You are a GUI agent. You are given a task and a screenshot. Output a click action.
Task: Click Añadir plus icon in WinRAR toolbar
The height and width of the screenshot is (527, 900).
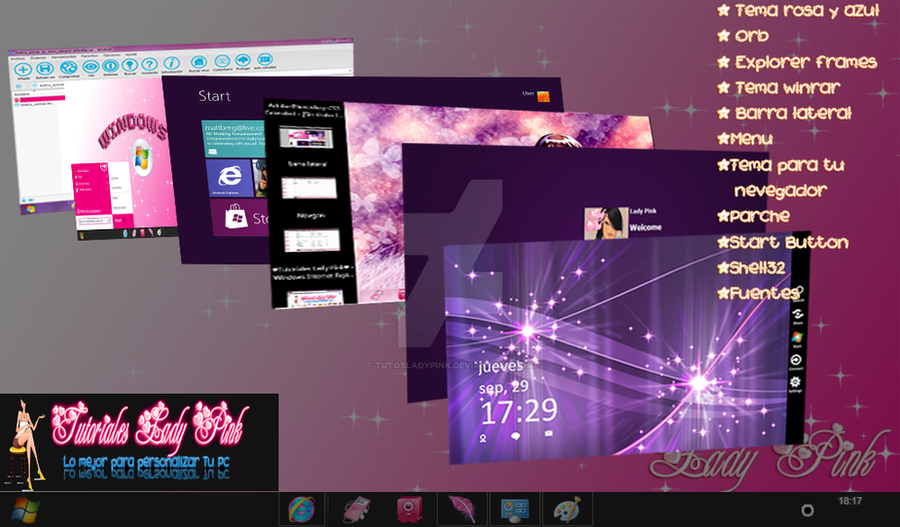23,70
